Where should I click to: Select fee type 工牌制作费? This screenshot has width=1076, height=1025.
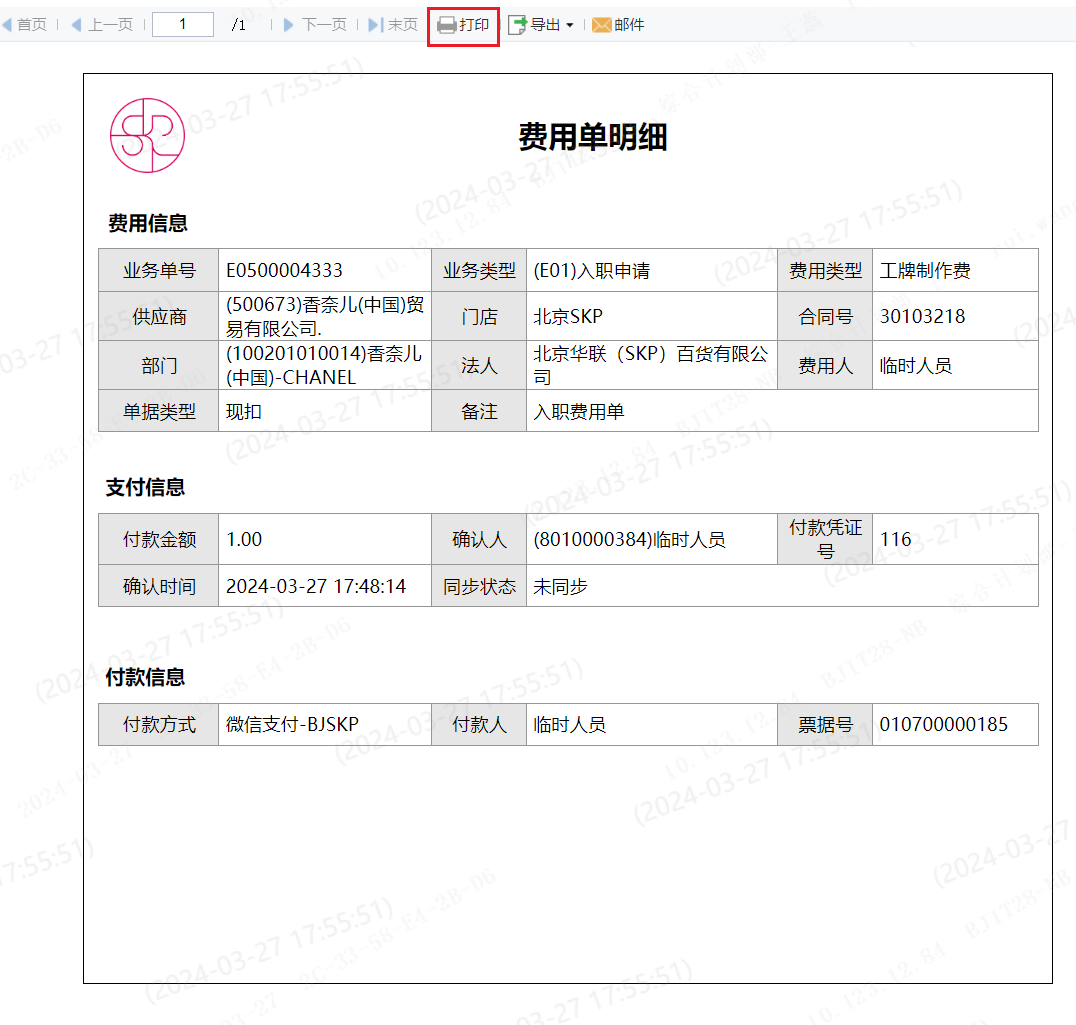[x=925, y=270]
